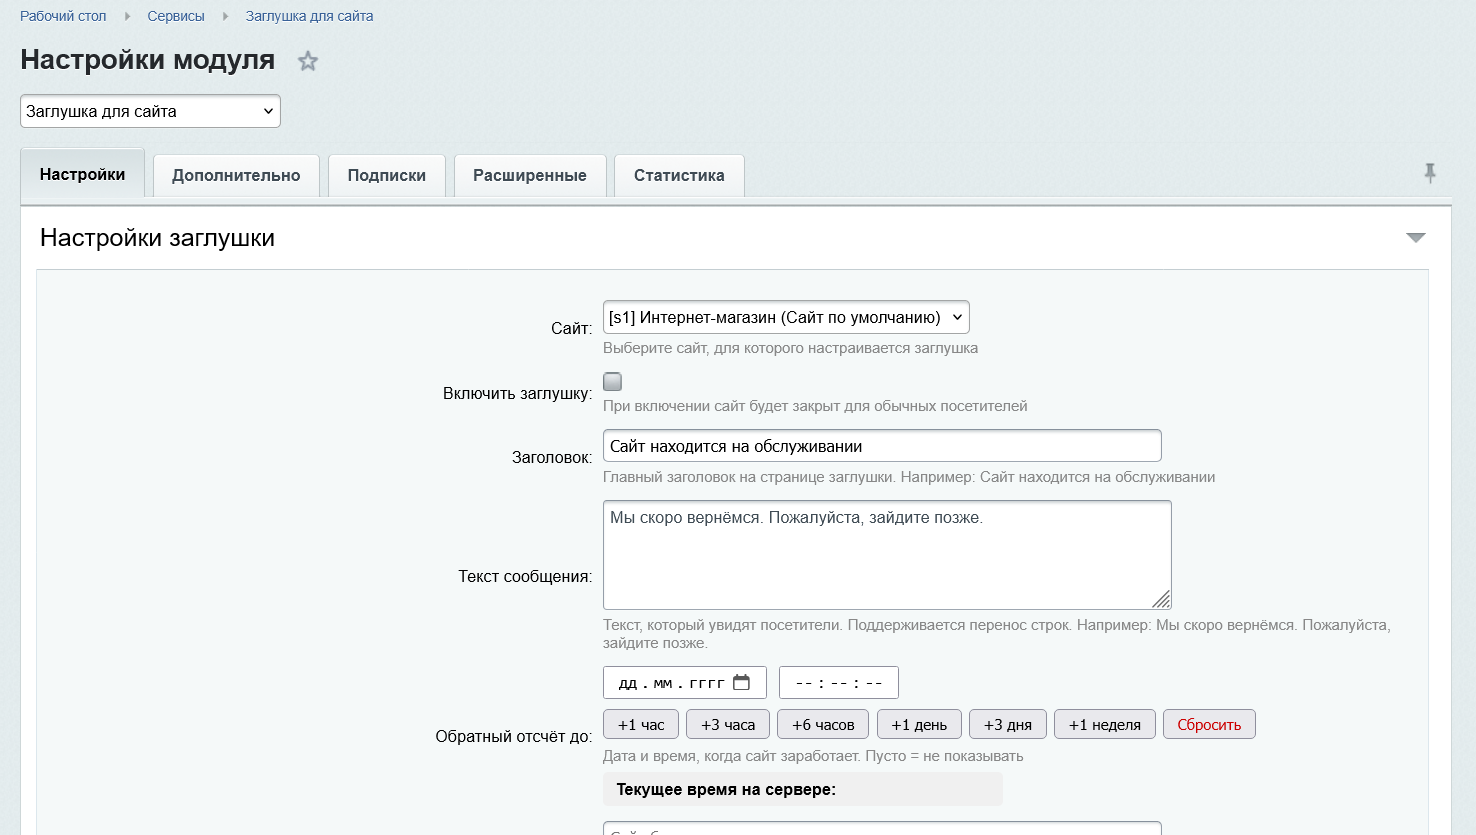
Task: Go to Сервисы breadcrumb link
Action: (176, 16)
